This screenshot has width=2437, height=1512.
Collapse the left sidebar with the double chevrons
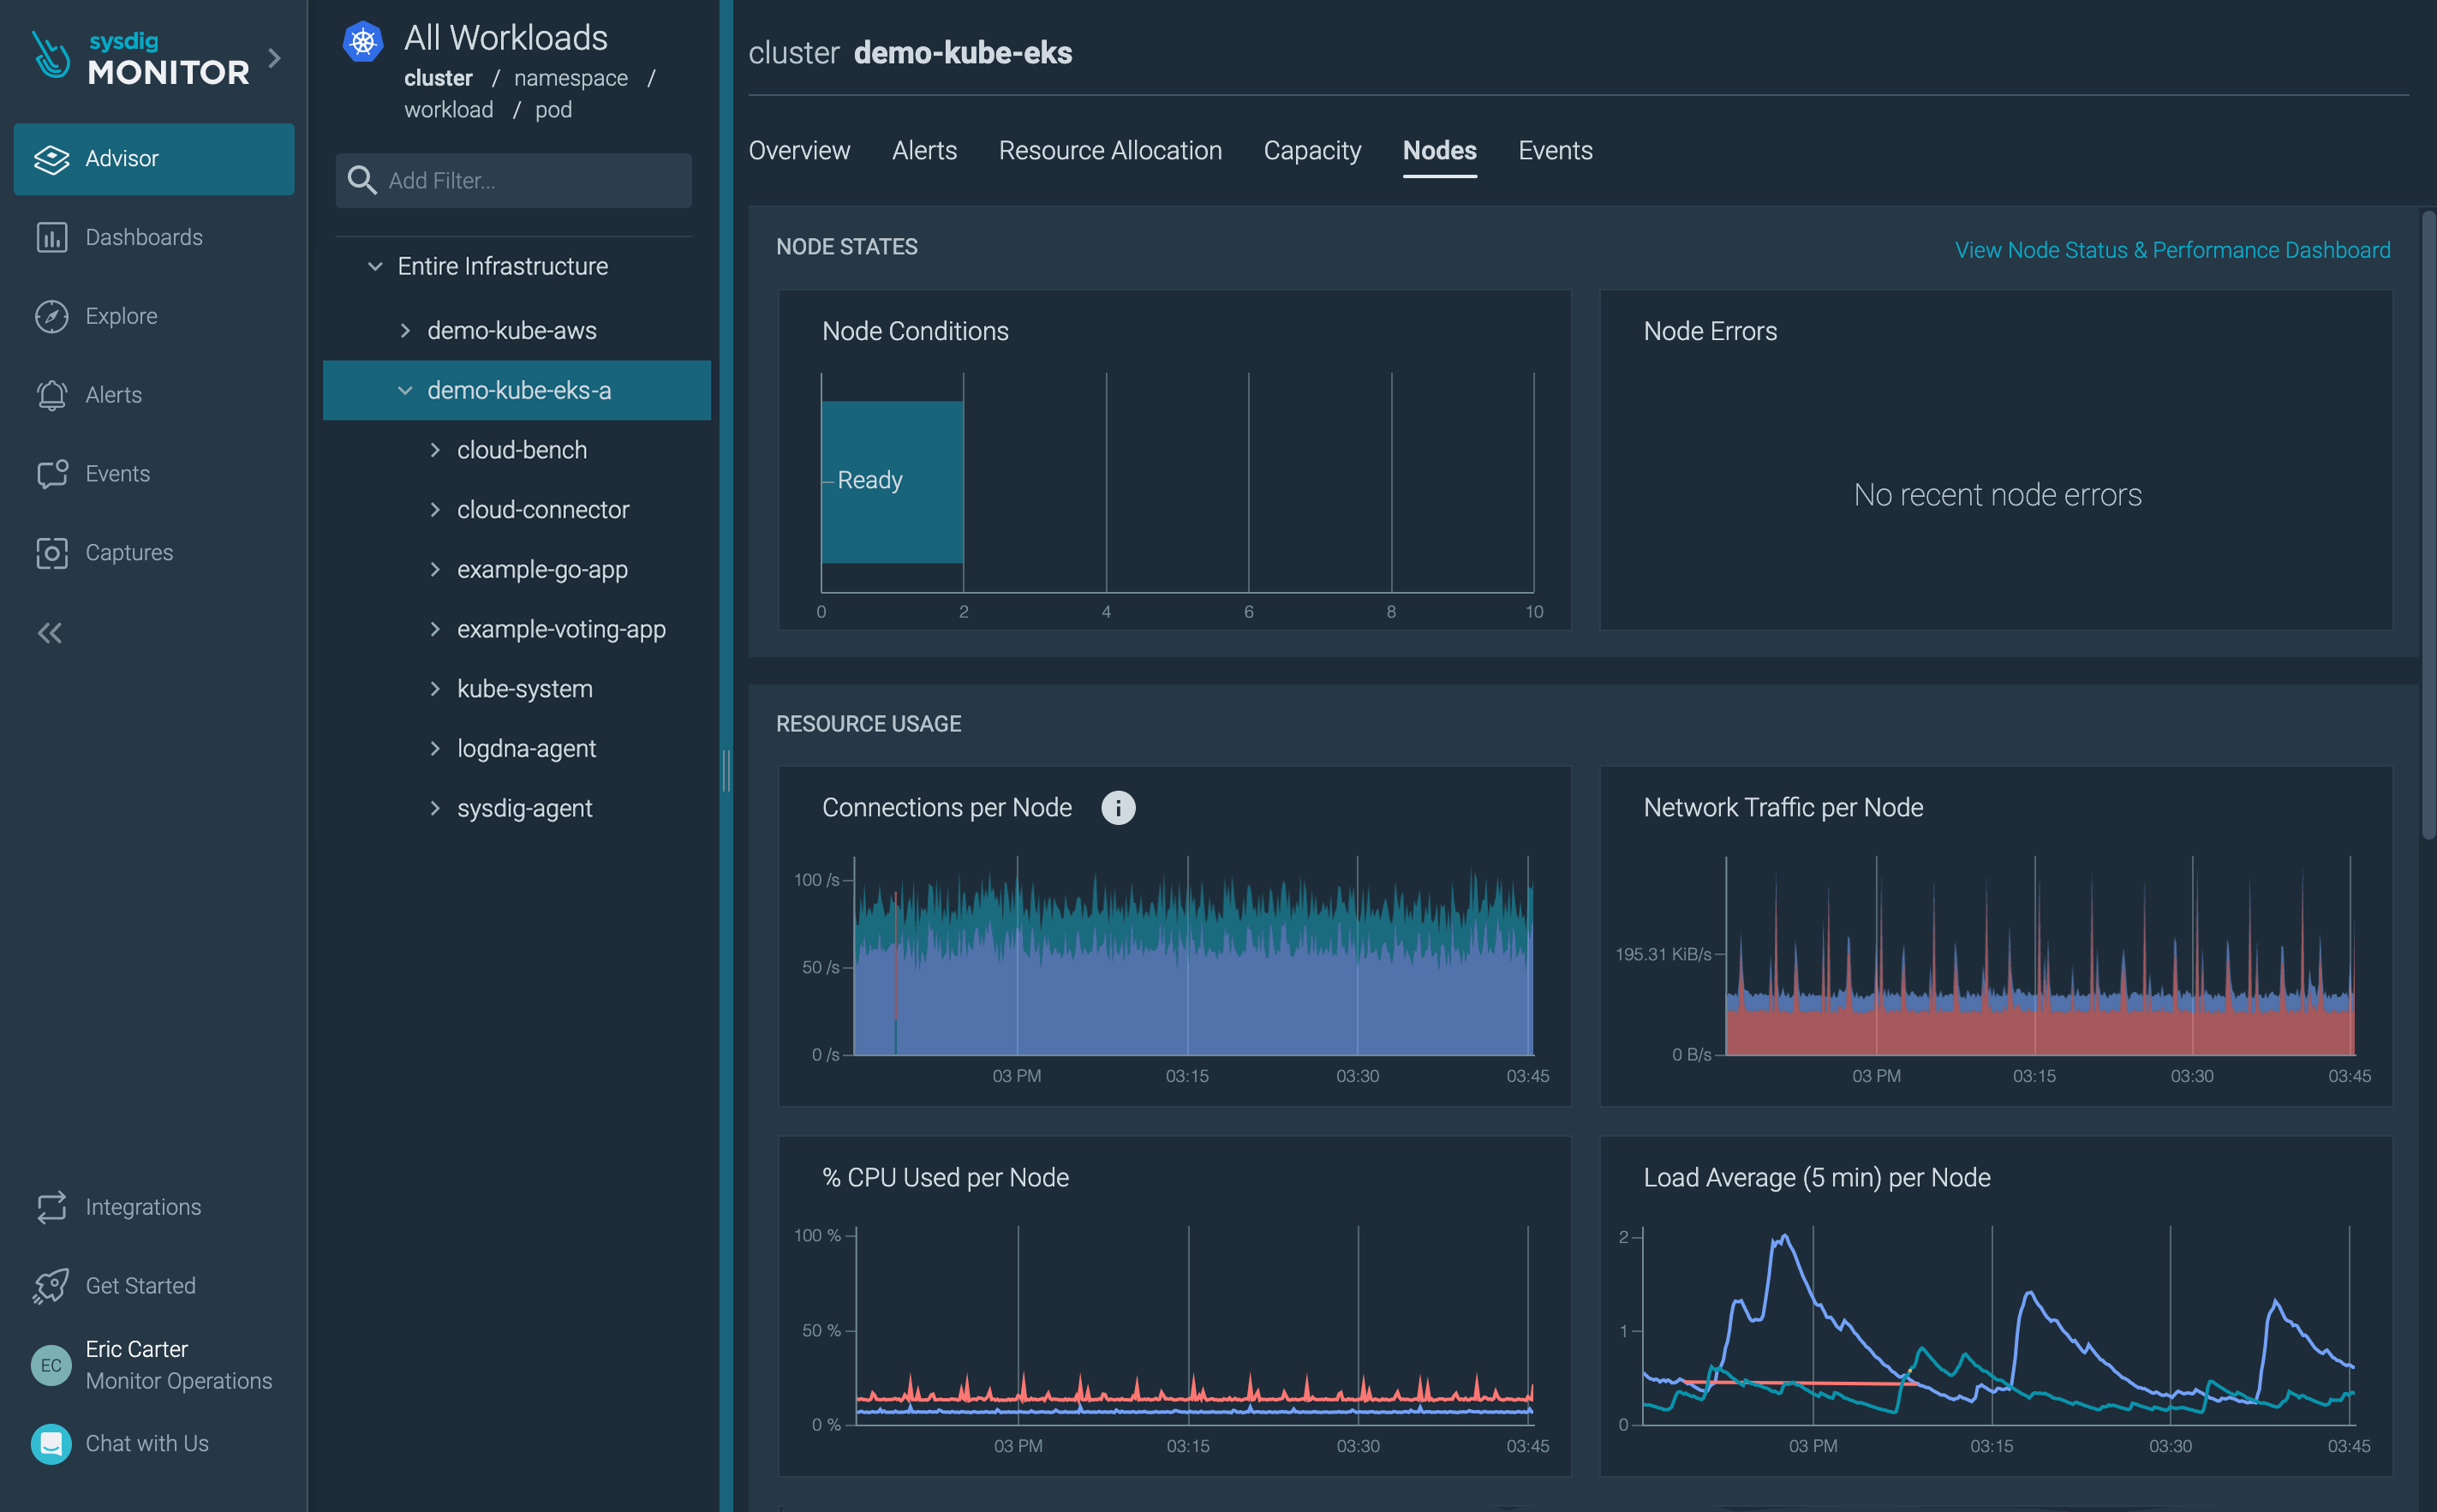coord(49,632)
